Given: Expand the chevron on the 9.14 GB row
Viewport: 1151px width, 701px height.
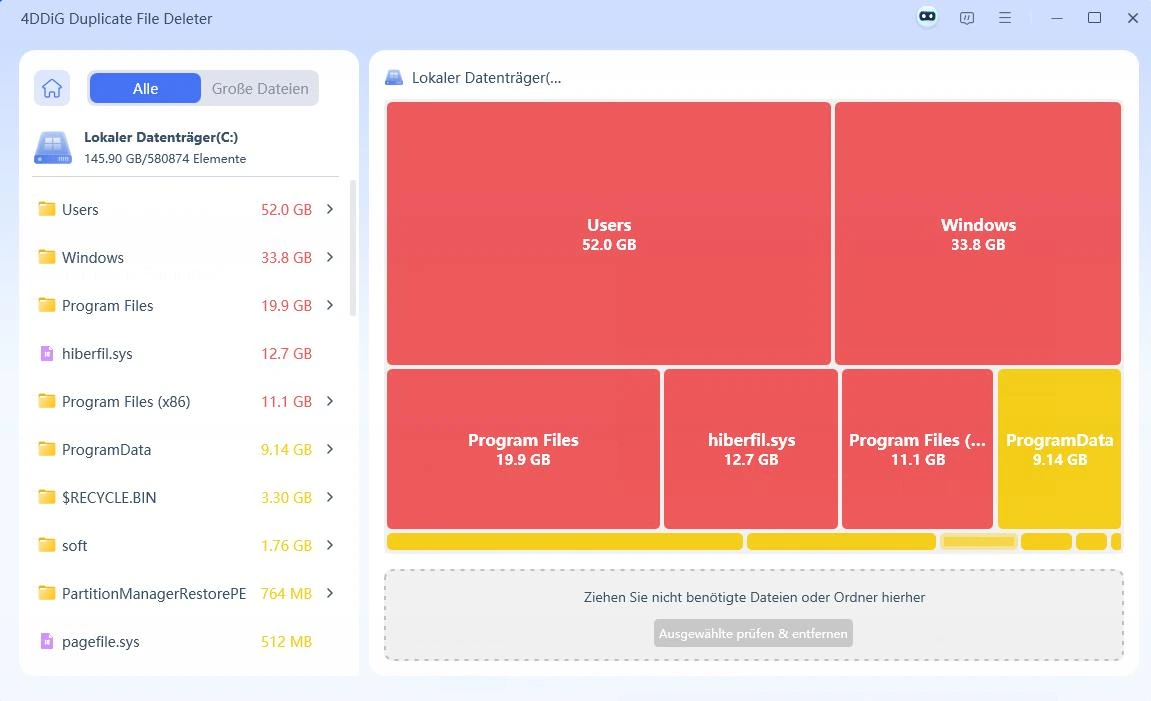Looking at the screenshot, I should coord(330,449).
